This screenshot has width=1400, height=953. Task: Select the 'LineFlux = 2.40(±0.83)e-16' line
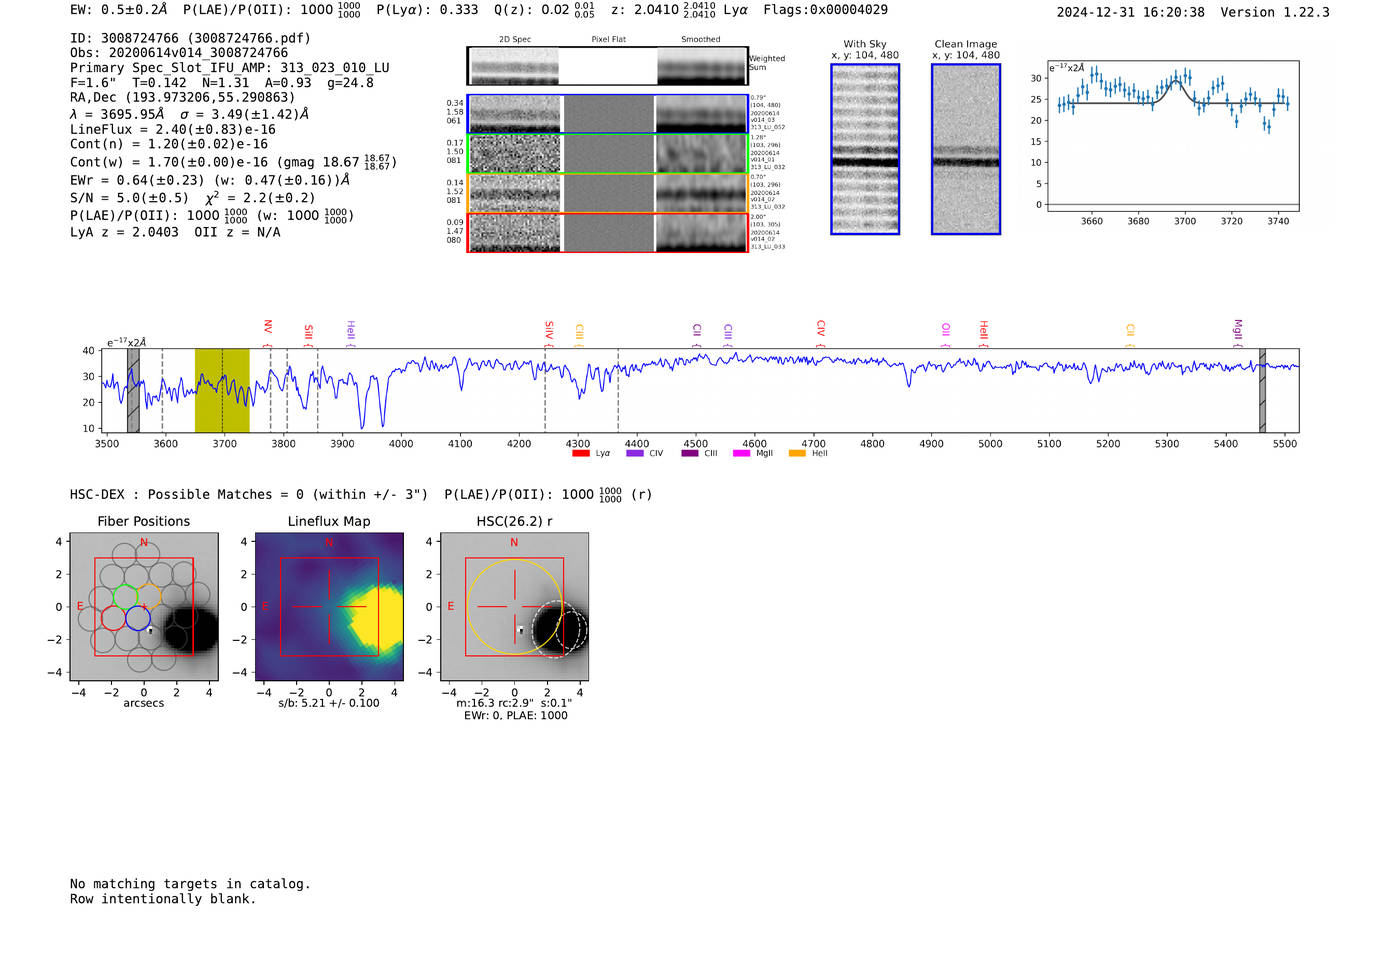click(x=173, y=130)
